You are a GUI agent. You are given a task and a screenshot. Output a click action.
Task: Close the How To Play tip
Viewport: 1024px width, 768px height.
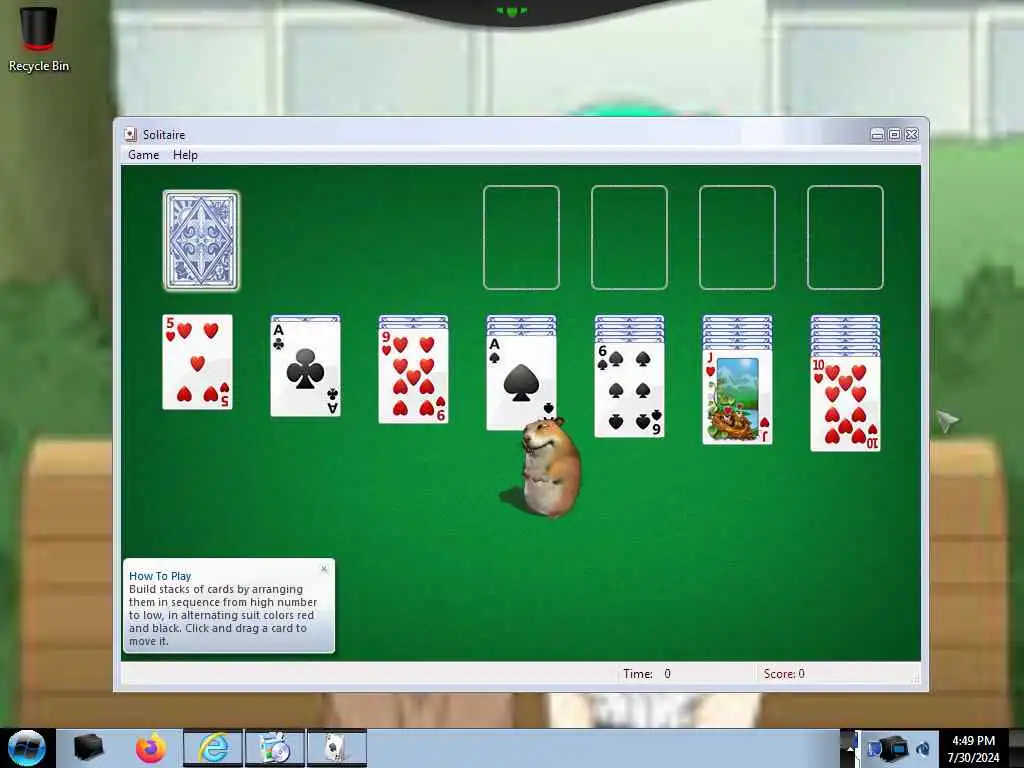coord(324,569)
